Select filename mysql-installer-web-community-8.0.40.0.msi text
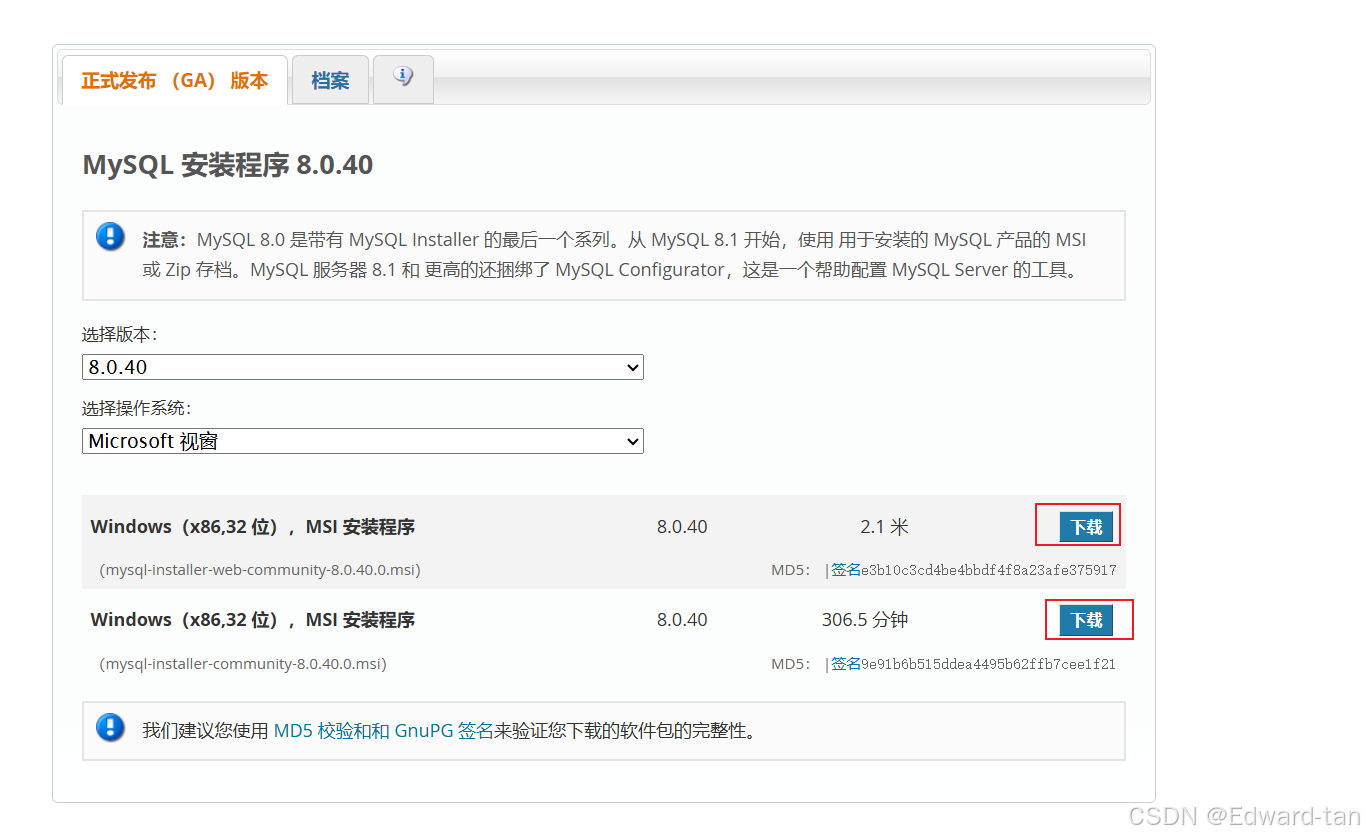This screenshot has height=839, width=1365. click(x=260, y=570)
